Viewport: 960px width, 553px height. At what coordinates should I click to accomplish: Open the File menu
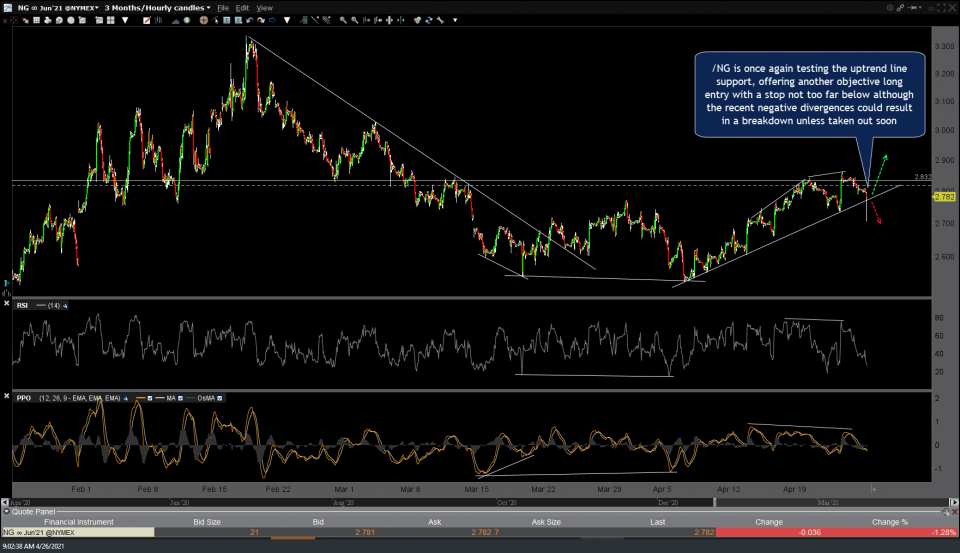coord(226,7)
